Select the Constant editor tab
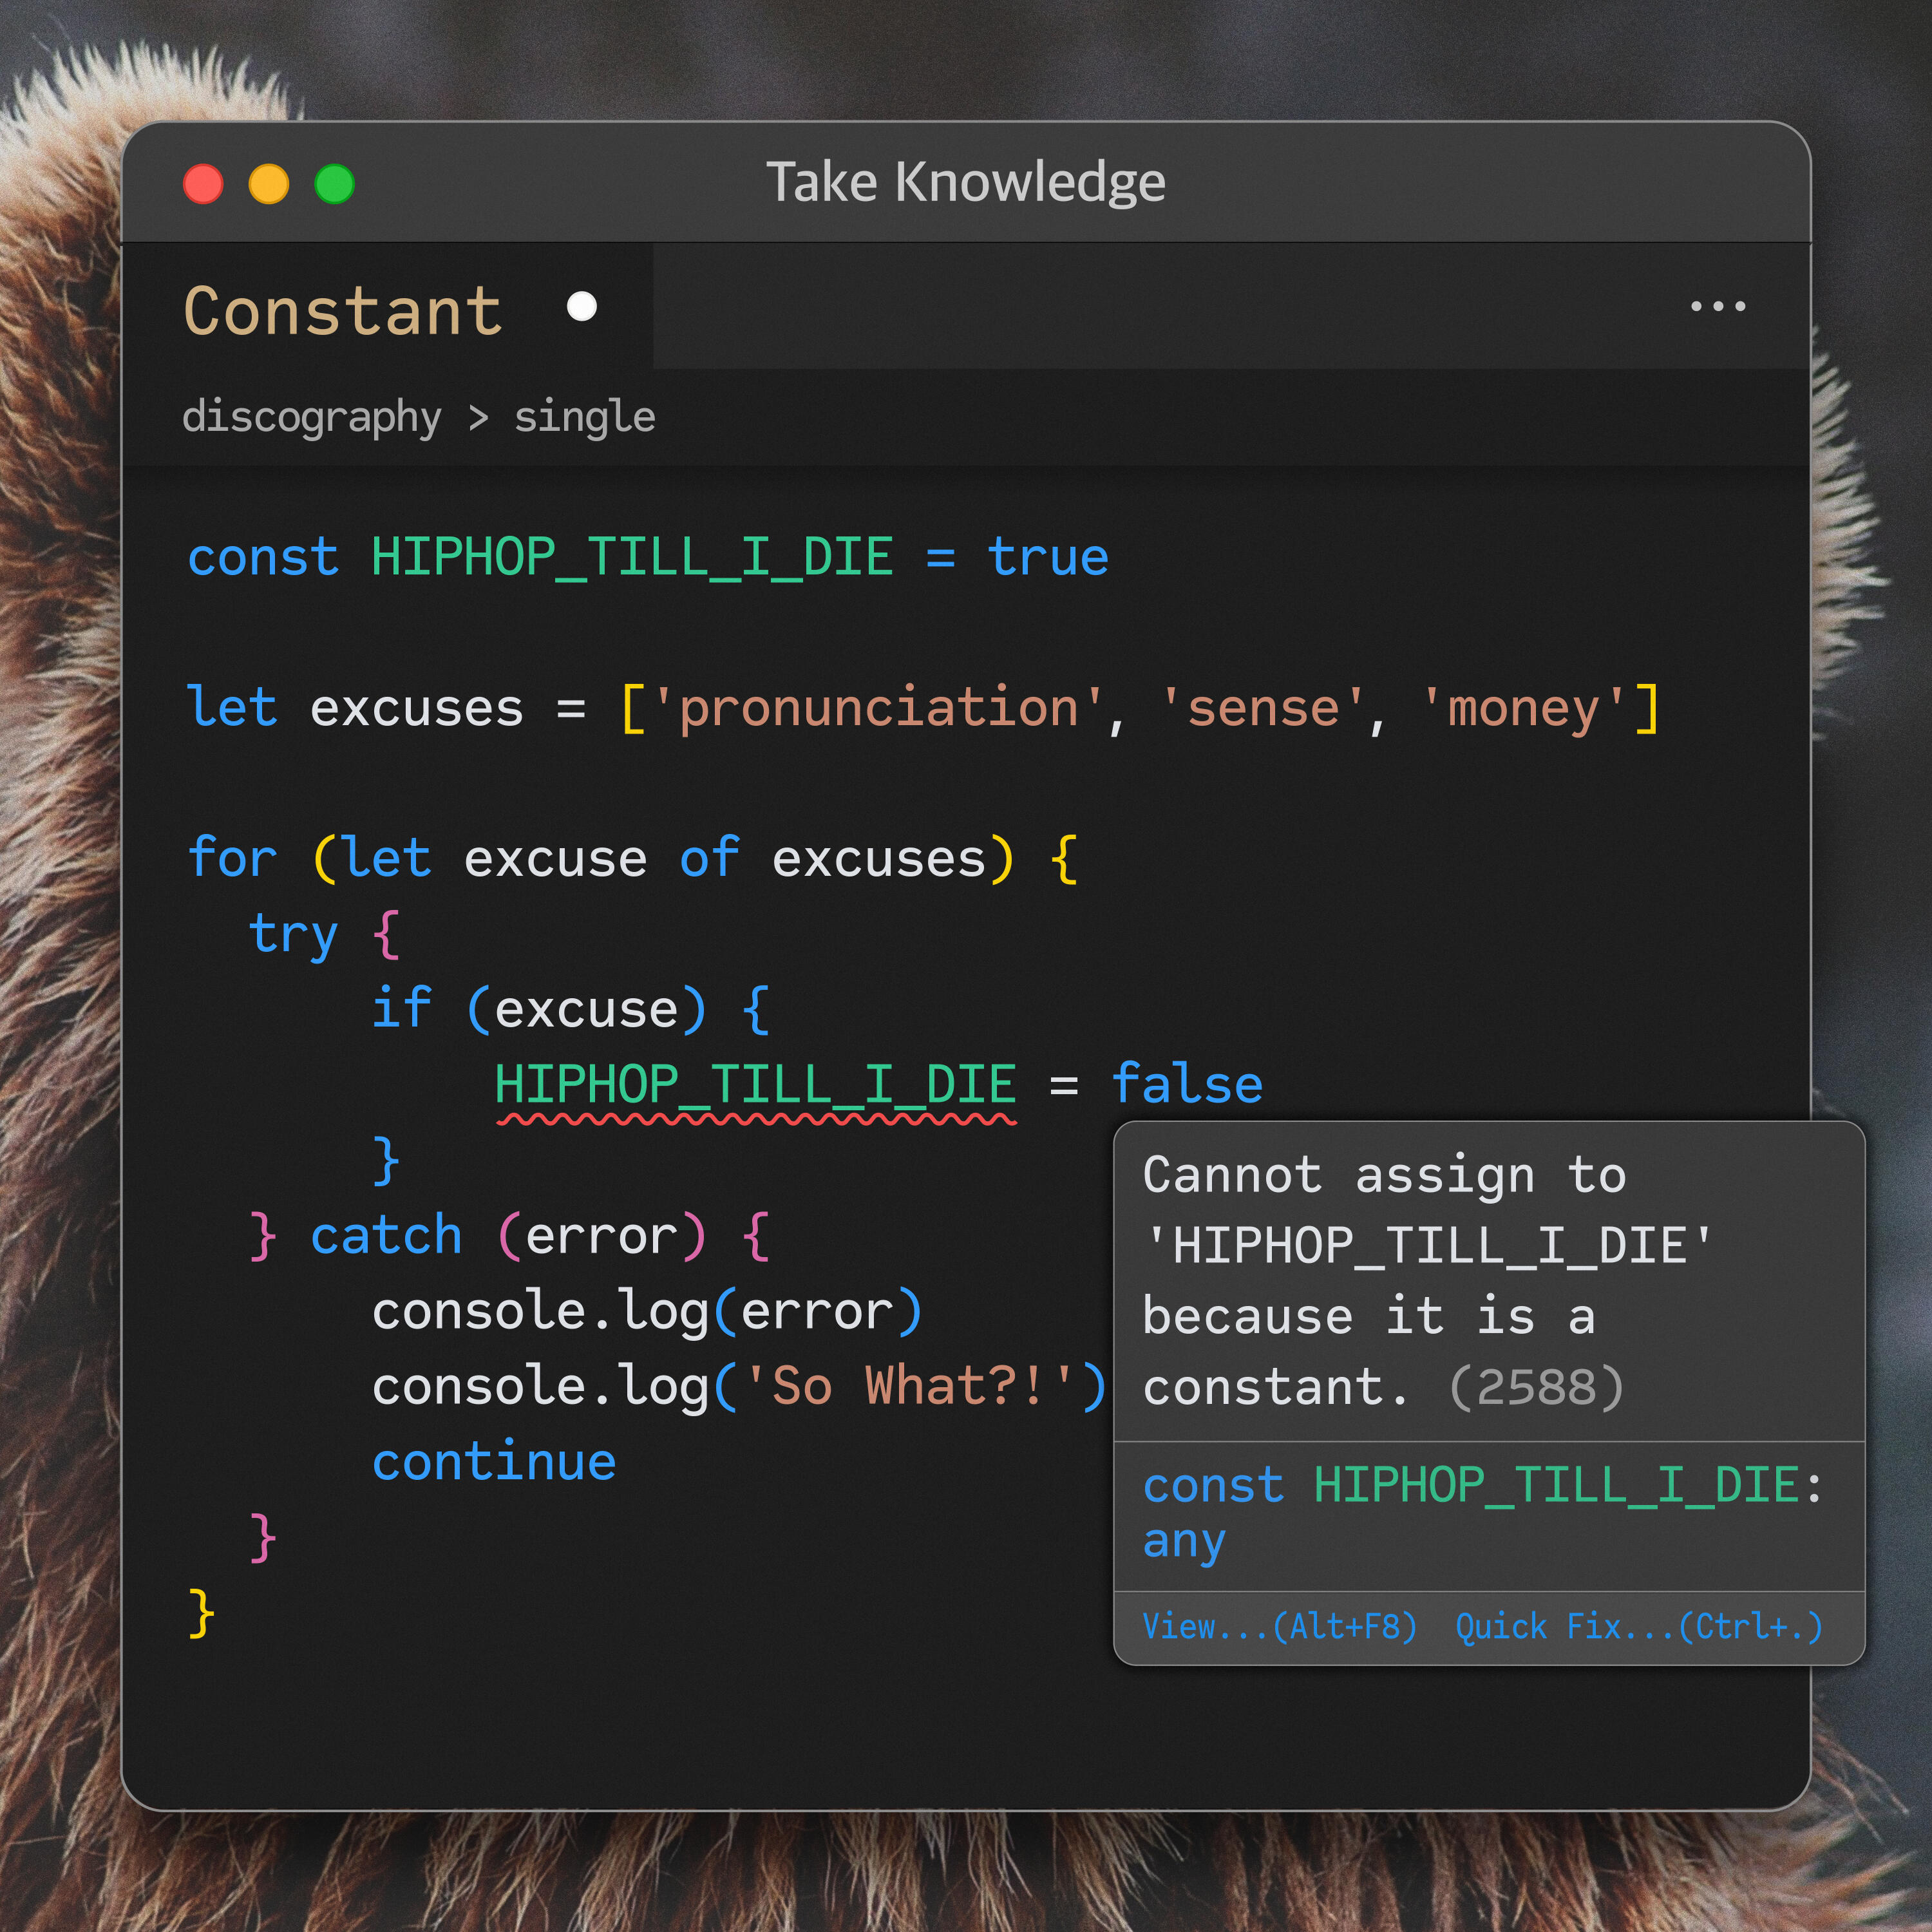The width and height of the screenshot is (1932, 1932). tap(388, 307)
